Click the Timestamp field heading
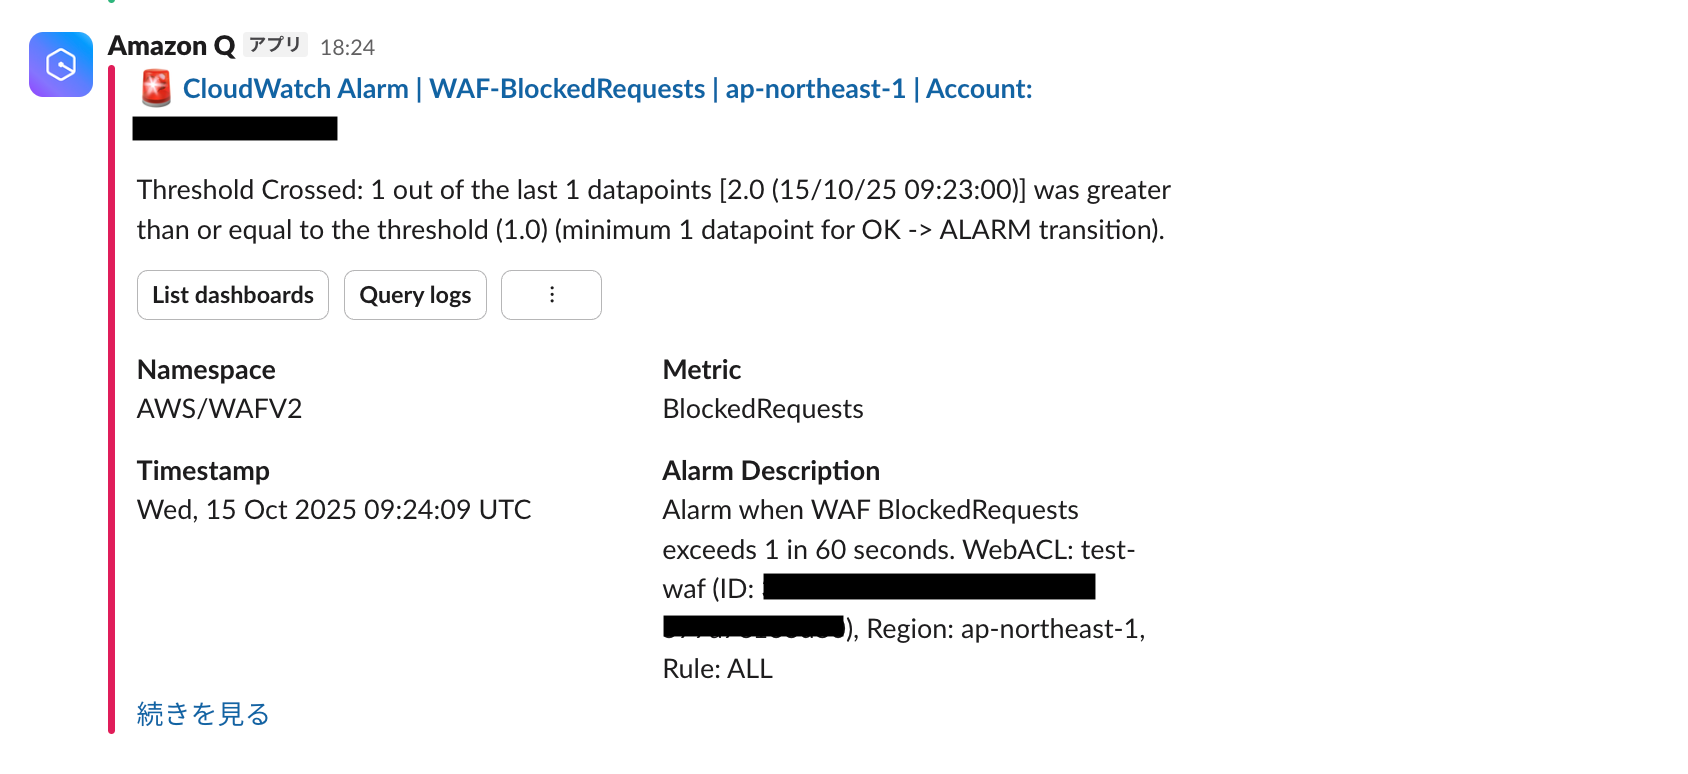The width and height of the screenshot is (1688, 774). point(203,471)
